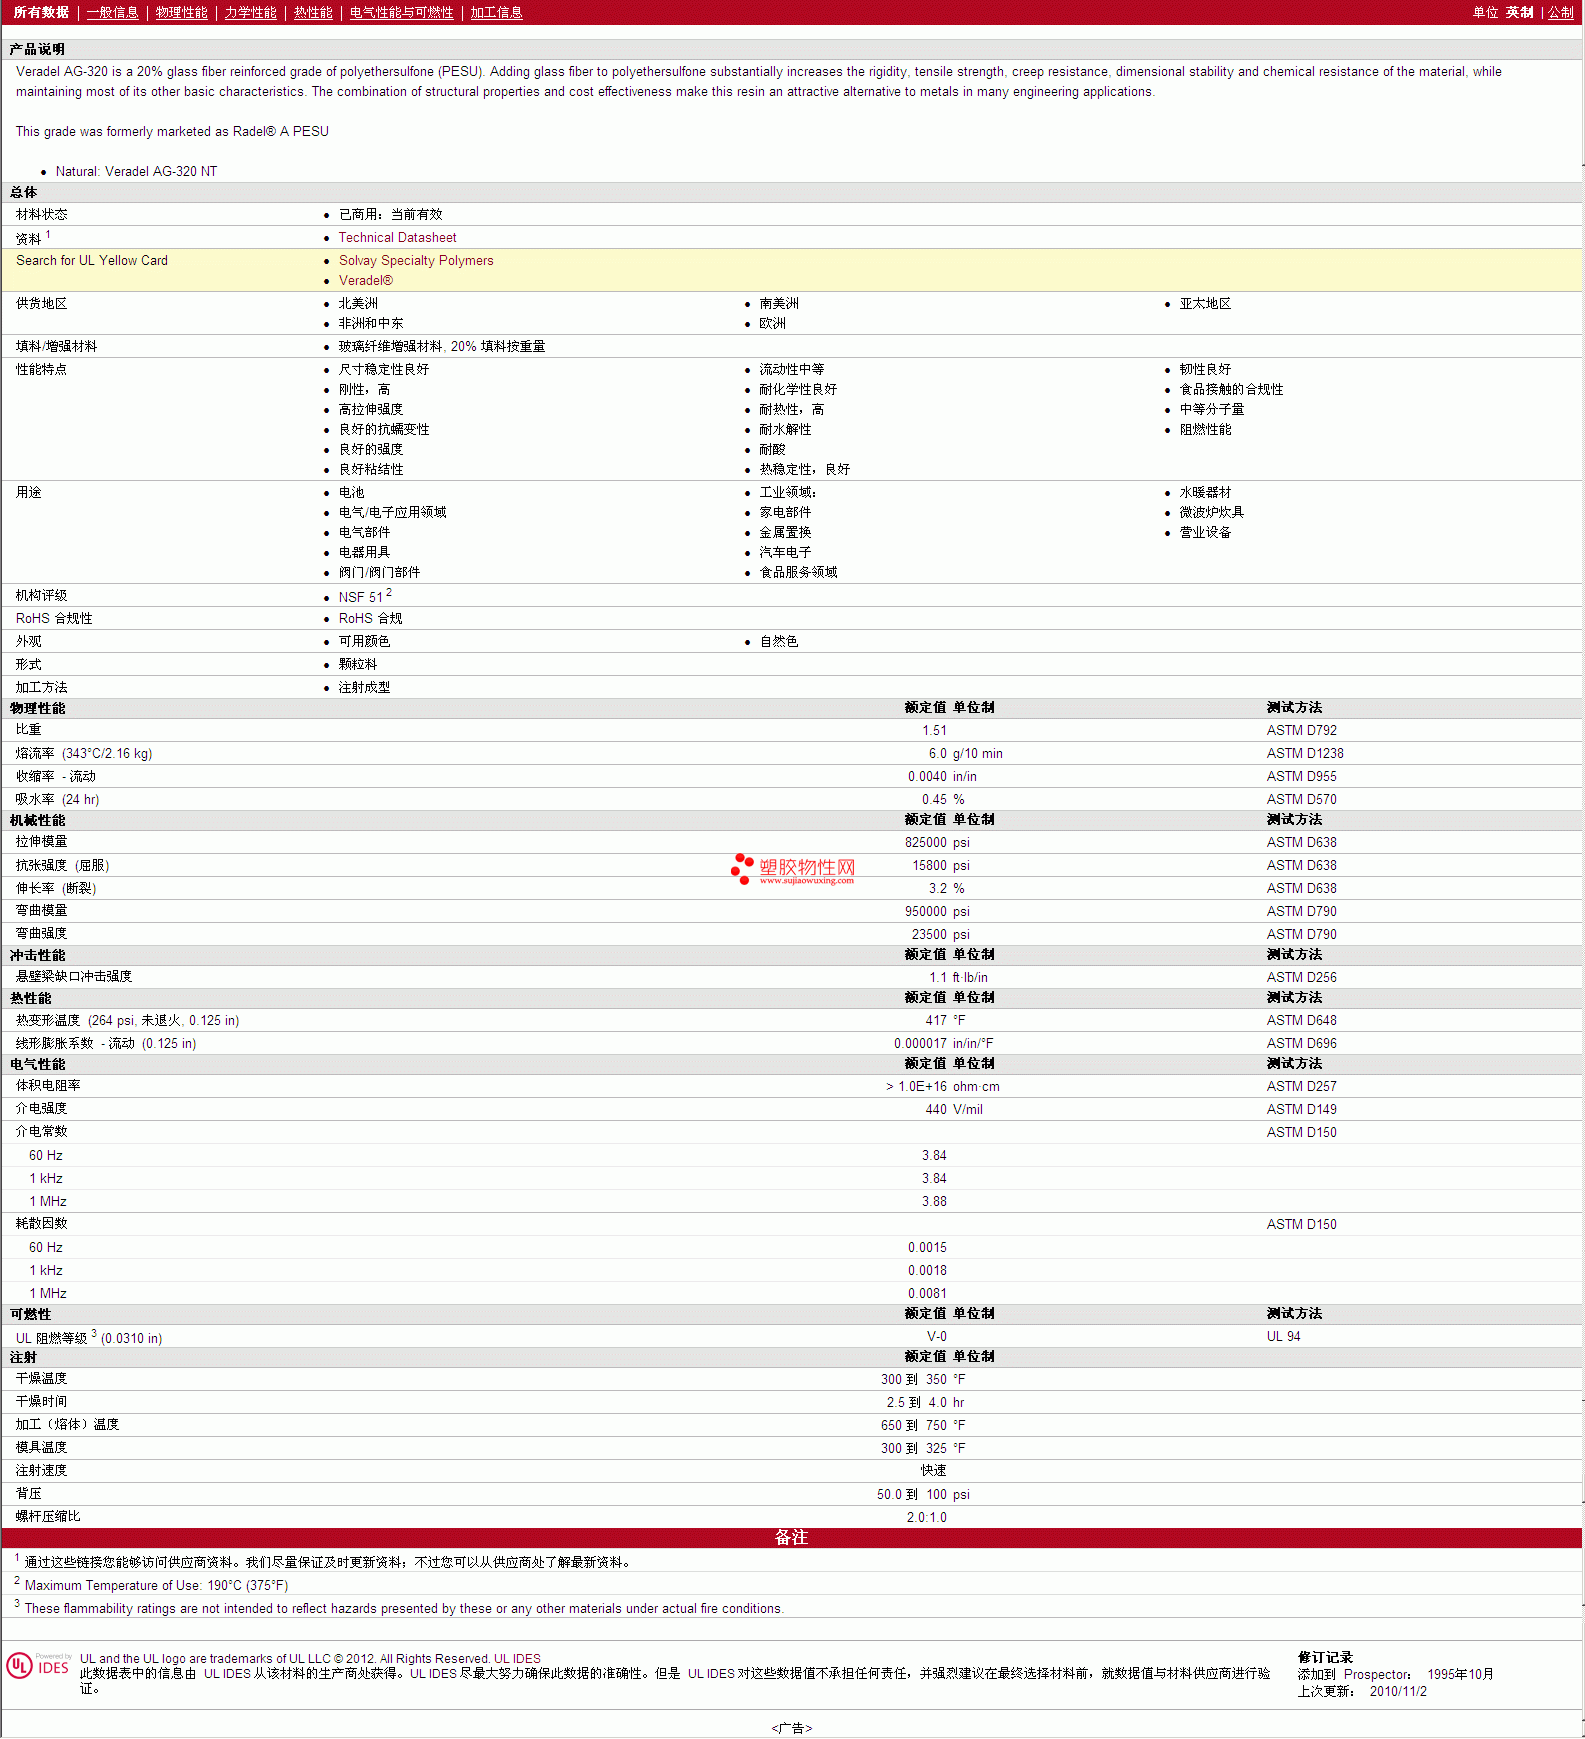The width and height of the screenshot is (1585, 1739).
Task: Jump to the 物理性能 tab
Action: point(181,12)
